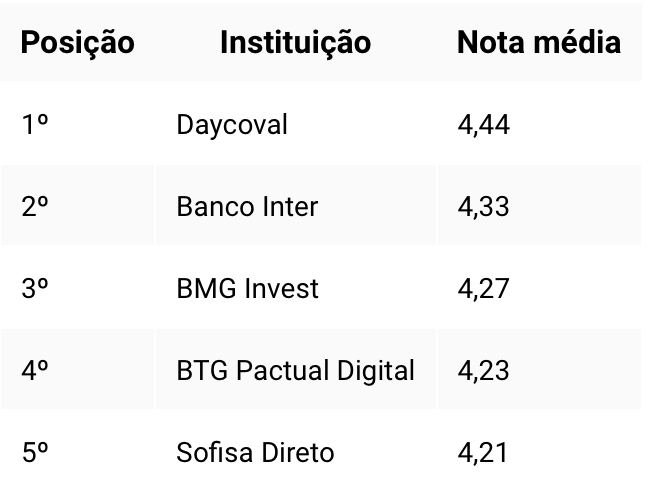Screen dimensions: 650x500
Task: Click the Nota média column header
Action: [539, 42]
